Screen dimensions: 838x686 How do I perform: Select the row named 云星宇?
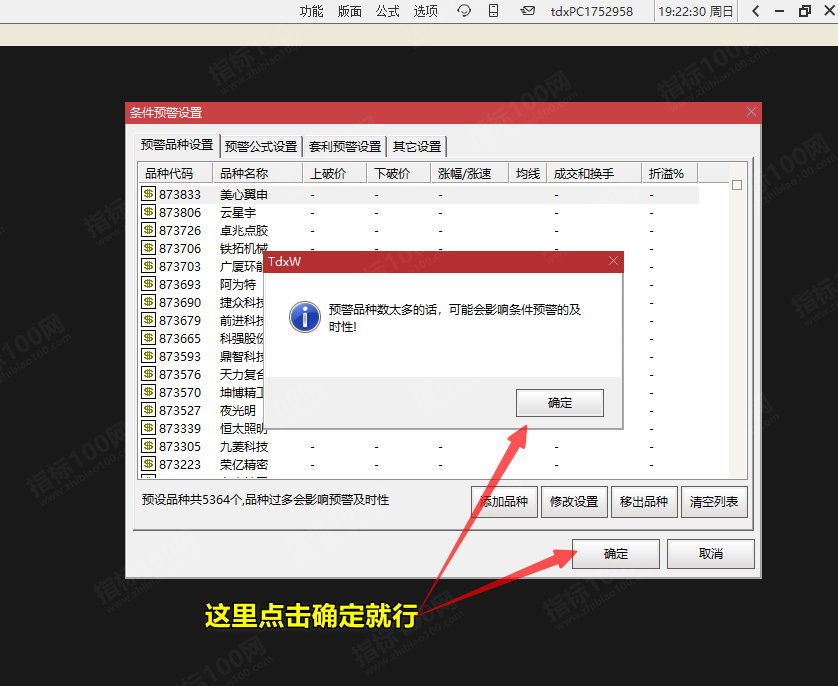pyautogui.click(x=419, y=213)
